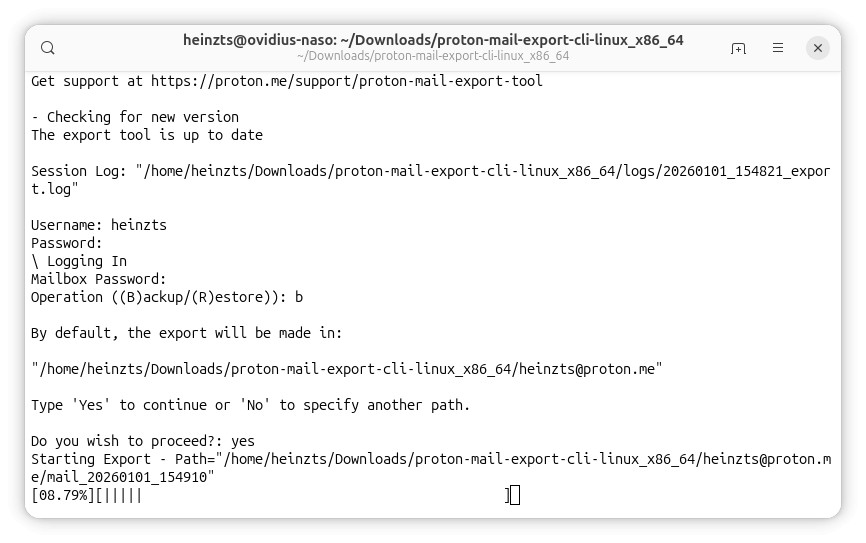The width and height of the screenshot is (866, 543).
Task: Click "By default, the export will be made in:"
Action: click(x=187, y=333)
